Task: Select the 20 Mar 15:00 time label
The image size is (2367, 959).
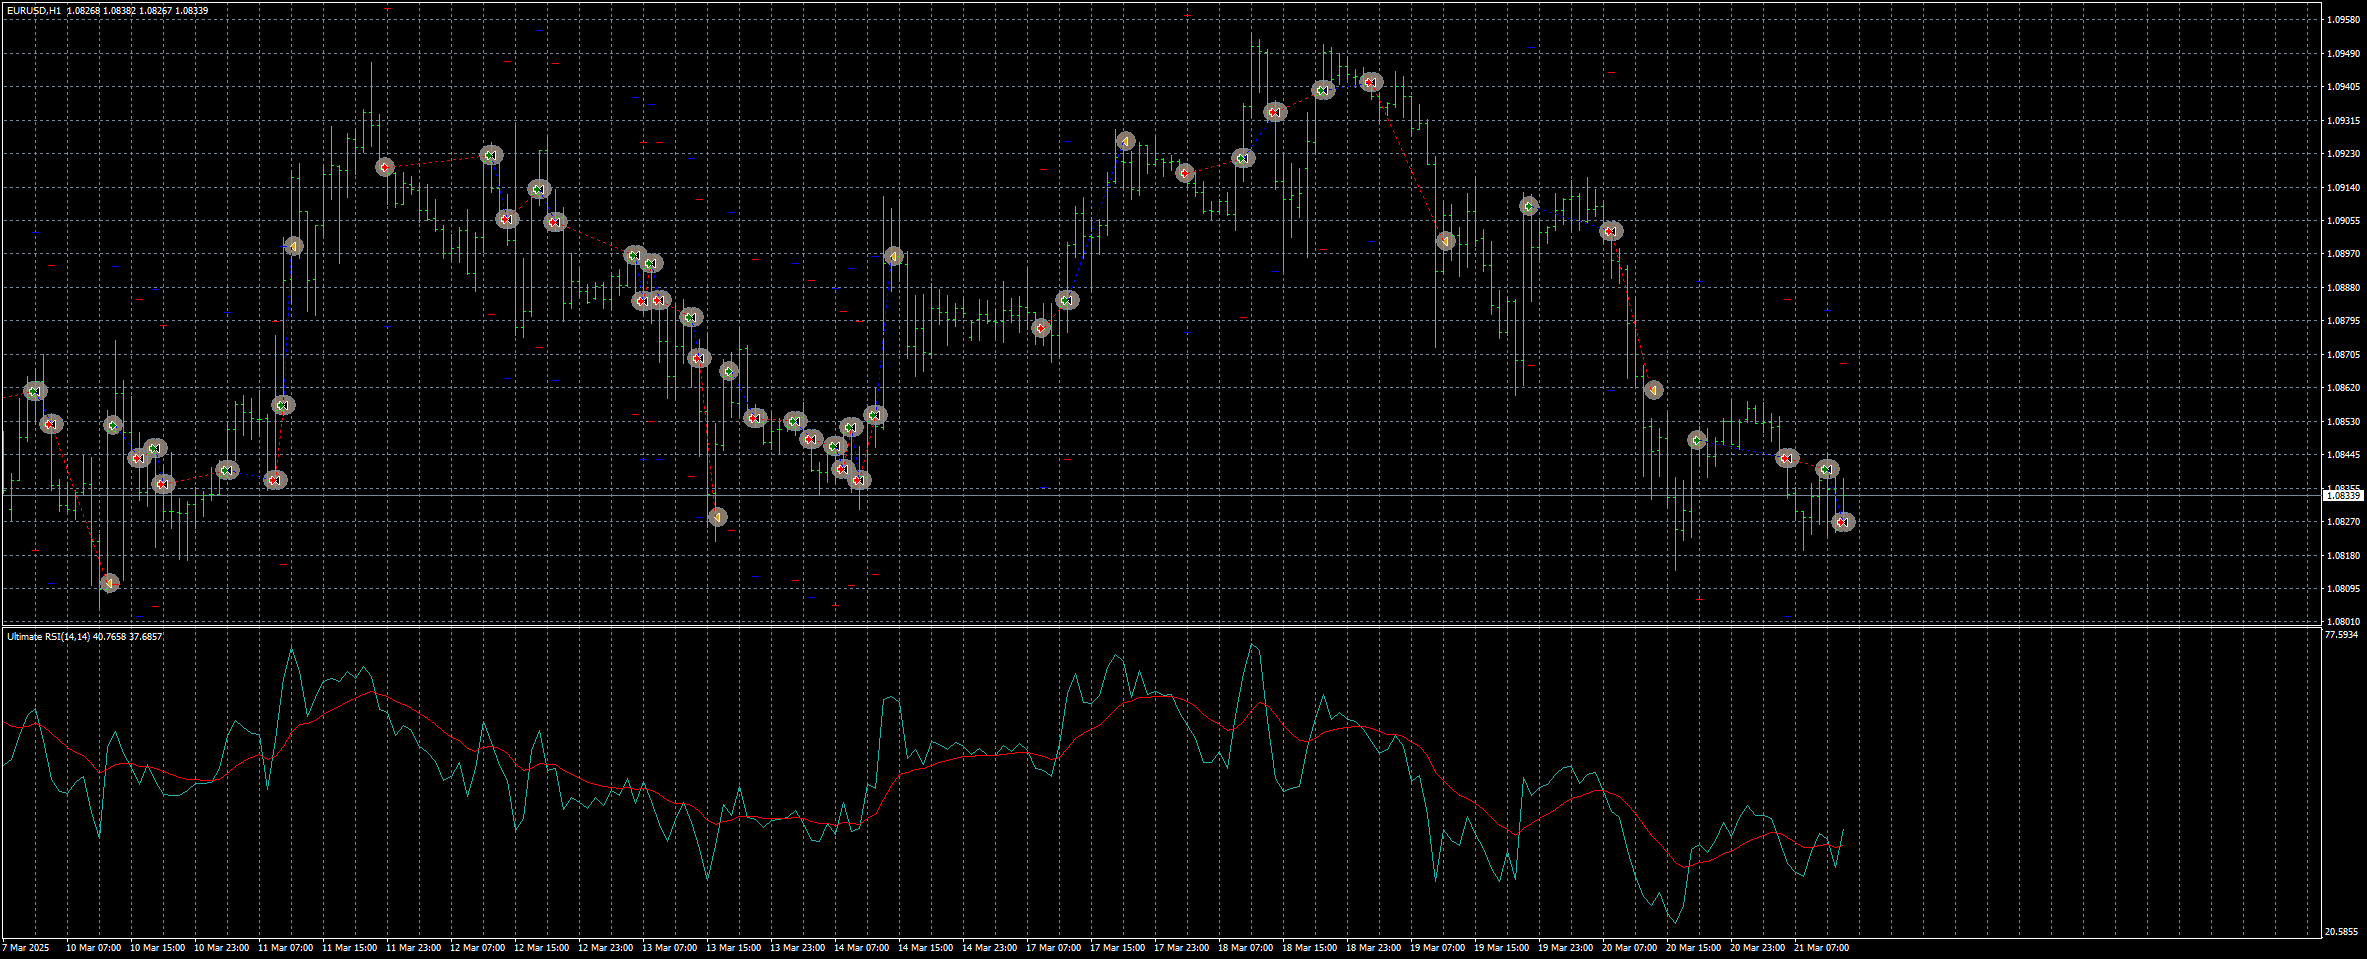Action: [x=1694, y=947]
